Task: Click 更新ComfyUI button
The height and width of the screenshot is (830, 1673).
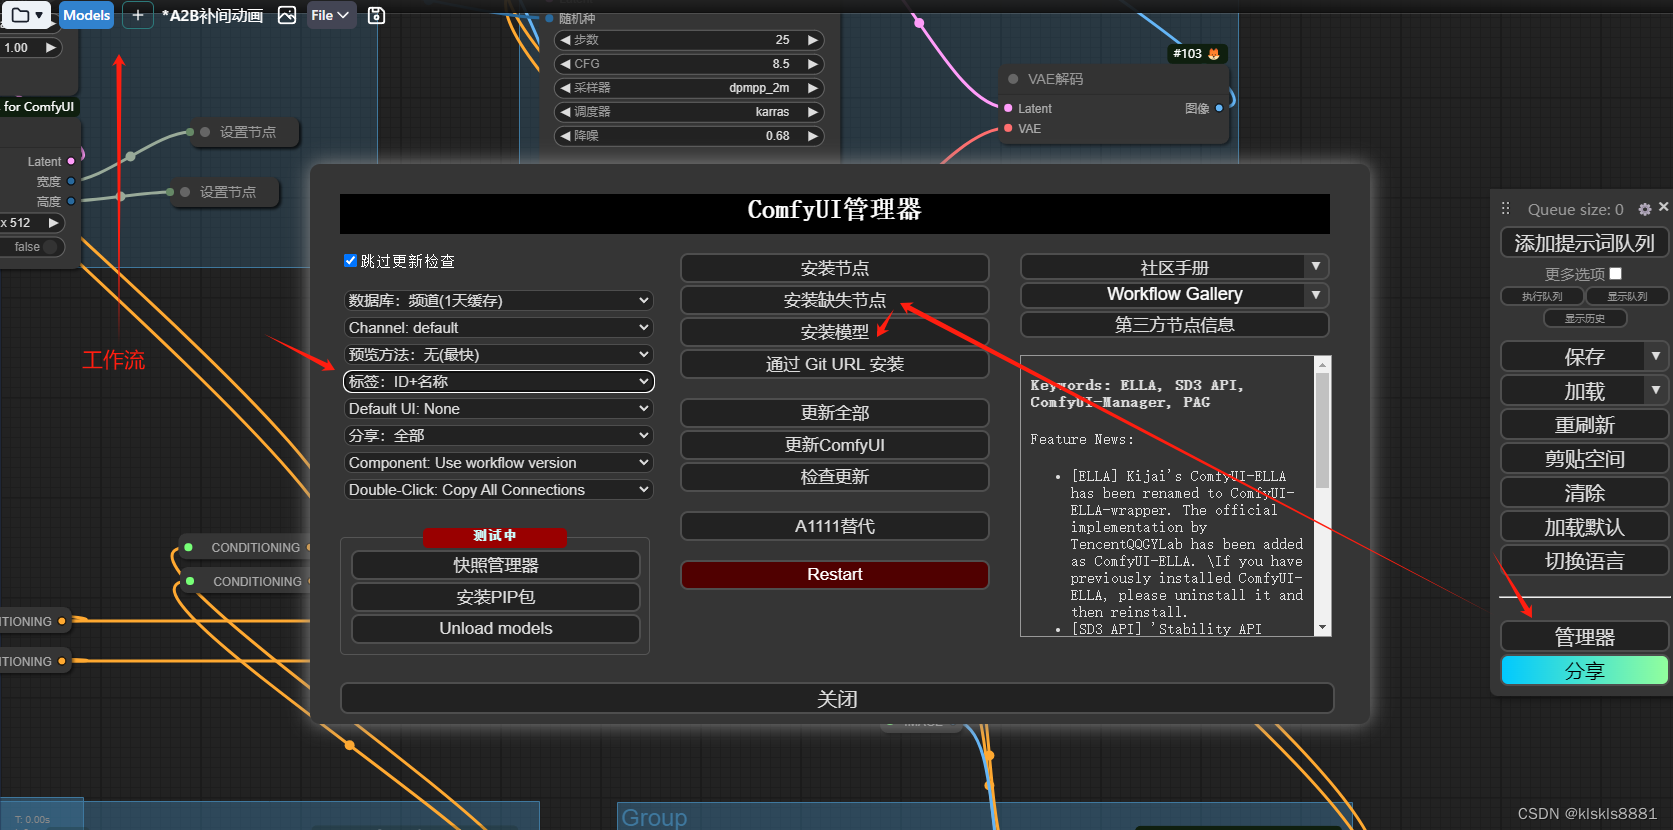Action: (x=835, y=445)
